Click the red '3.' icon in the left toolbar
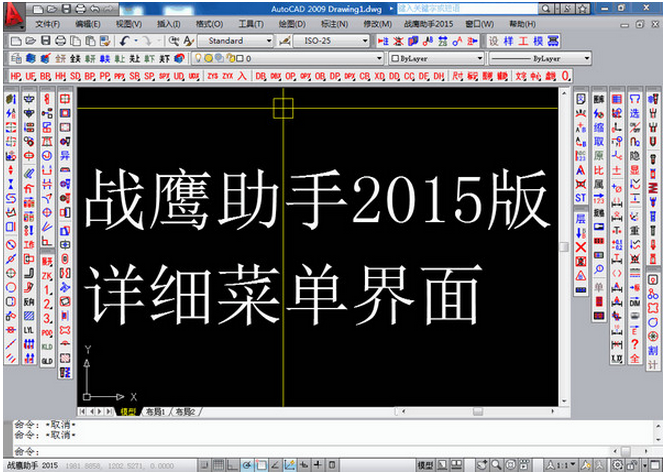The height and width of the screenshot is (474, 671). [x=47, y=318]
